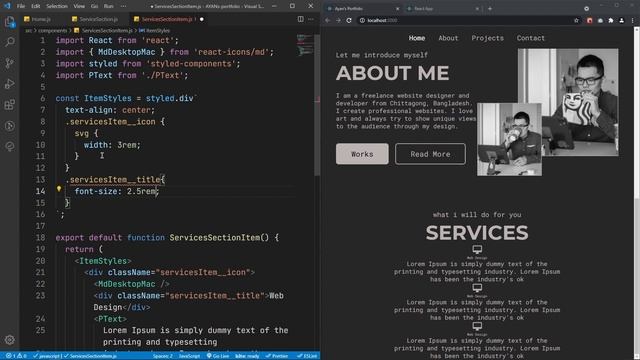The width and height of the screenshot is (640, 360).
Task: Click the code minimap in the editor
Action: [x=304, y=45]
